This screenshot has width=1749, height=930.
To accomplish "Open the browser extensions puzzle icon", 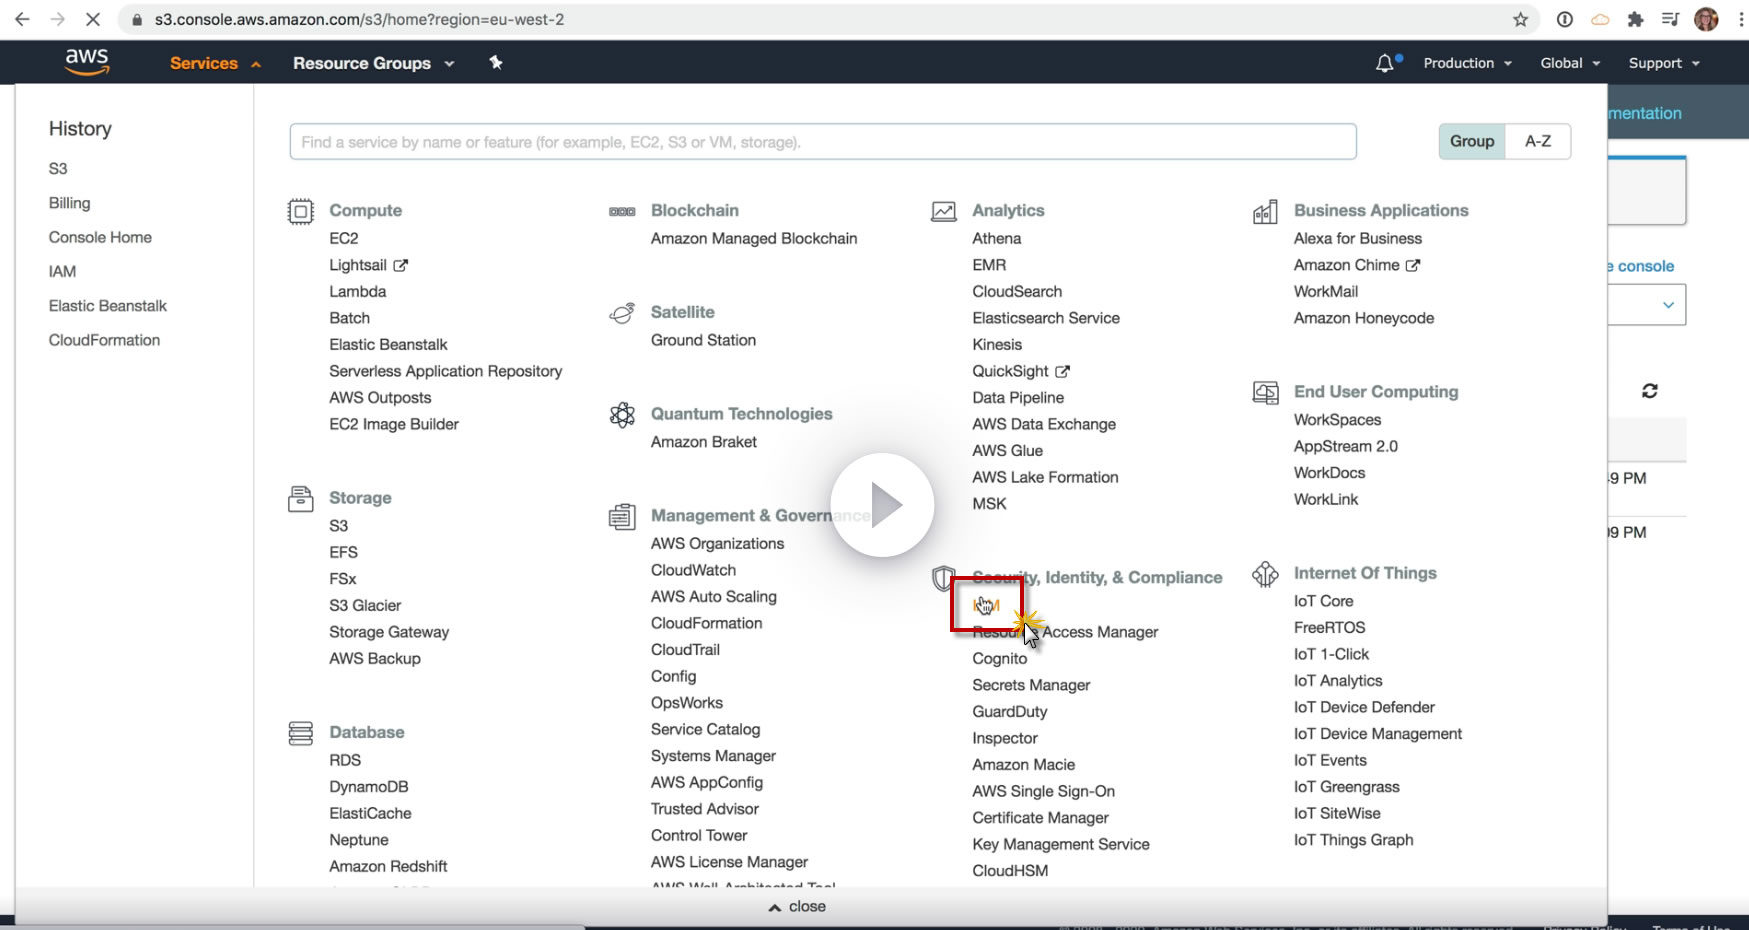I will (1635, 19).
